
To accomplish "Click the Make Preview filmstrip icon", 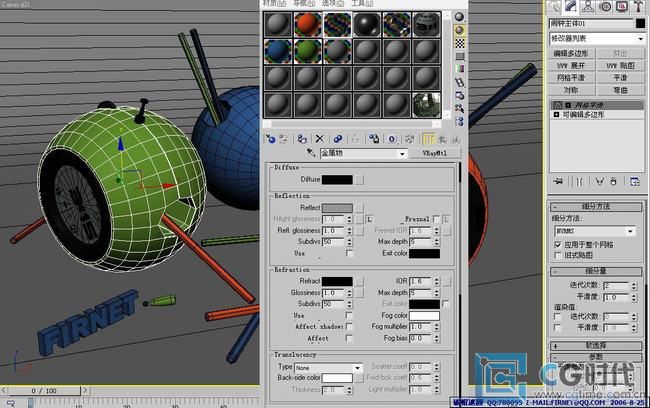I will 459,82.
